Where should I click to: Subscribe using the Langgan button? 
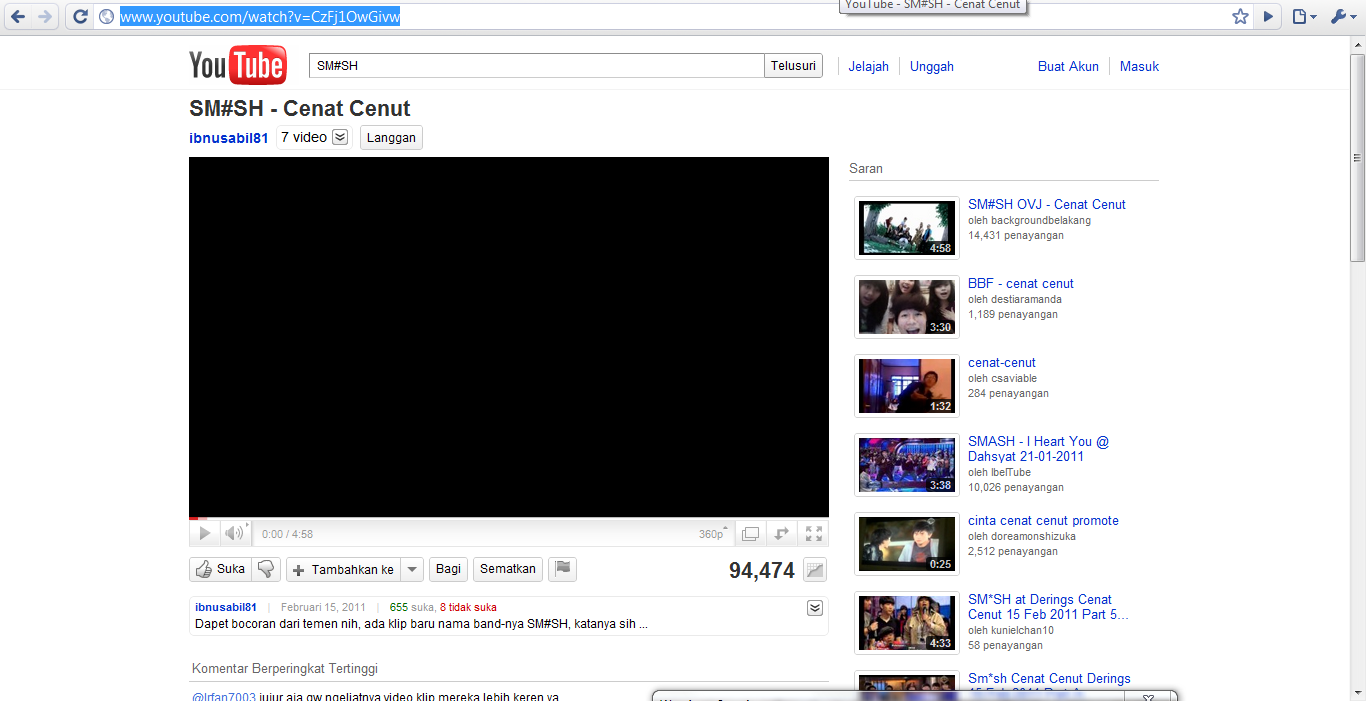391,138
